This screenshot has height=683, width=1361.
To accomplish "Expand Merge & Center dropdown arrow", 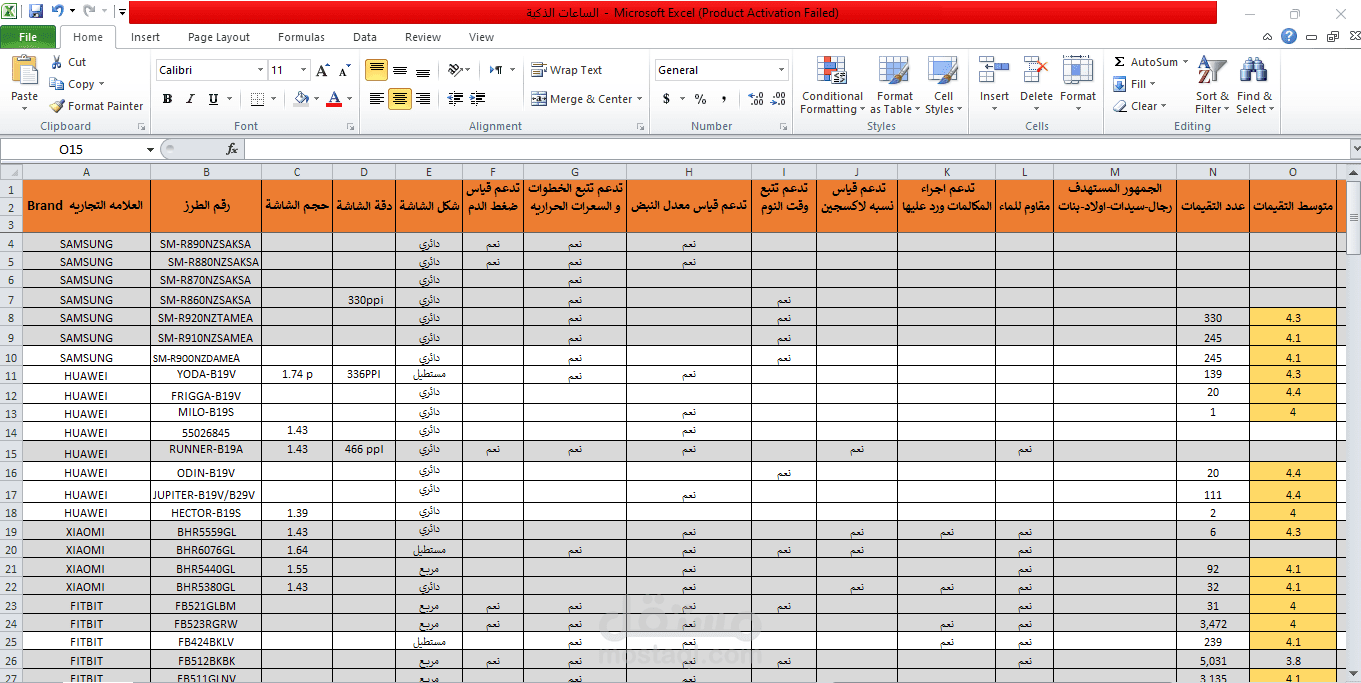I will 641,99.
